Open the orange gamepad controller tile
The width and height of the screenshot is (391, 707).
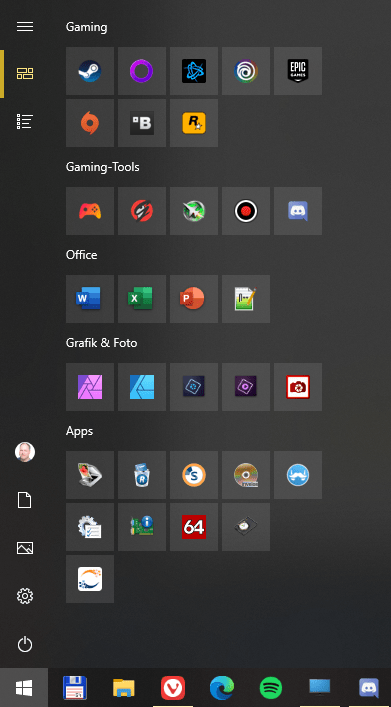coord(90,211)
